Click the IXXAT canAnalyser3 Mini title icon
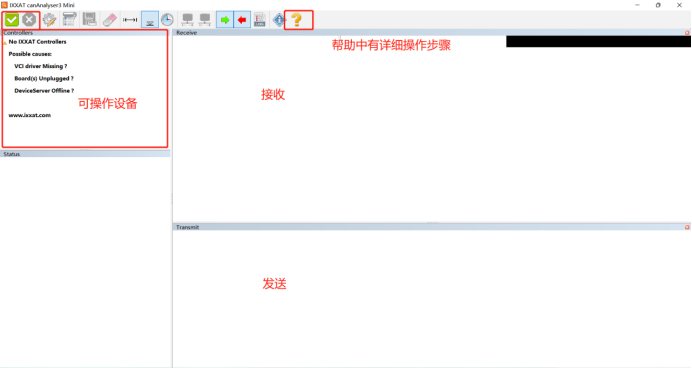 click(4, 5)
